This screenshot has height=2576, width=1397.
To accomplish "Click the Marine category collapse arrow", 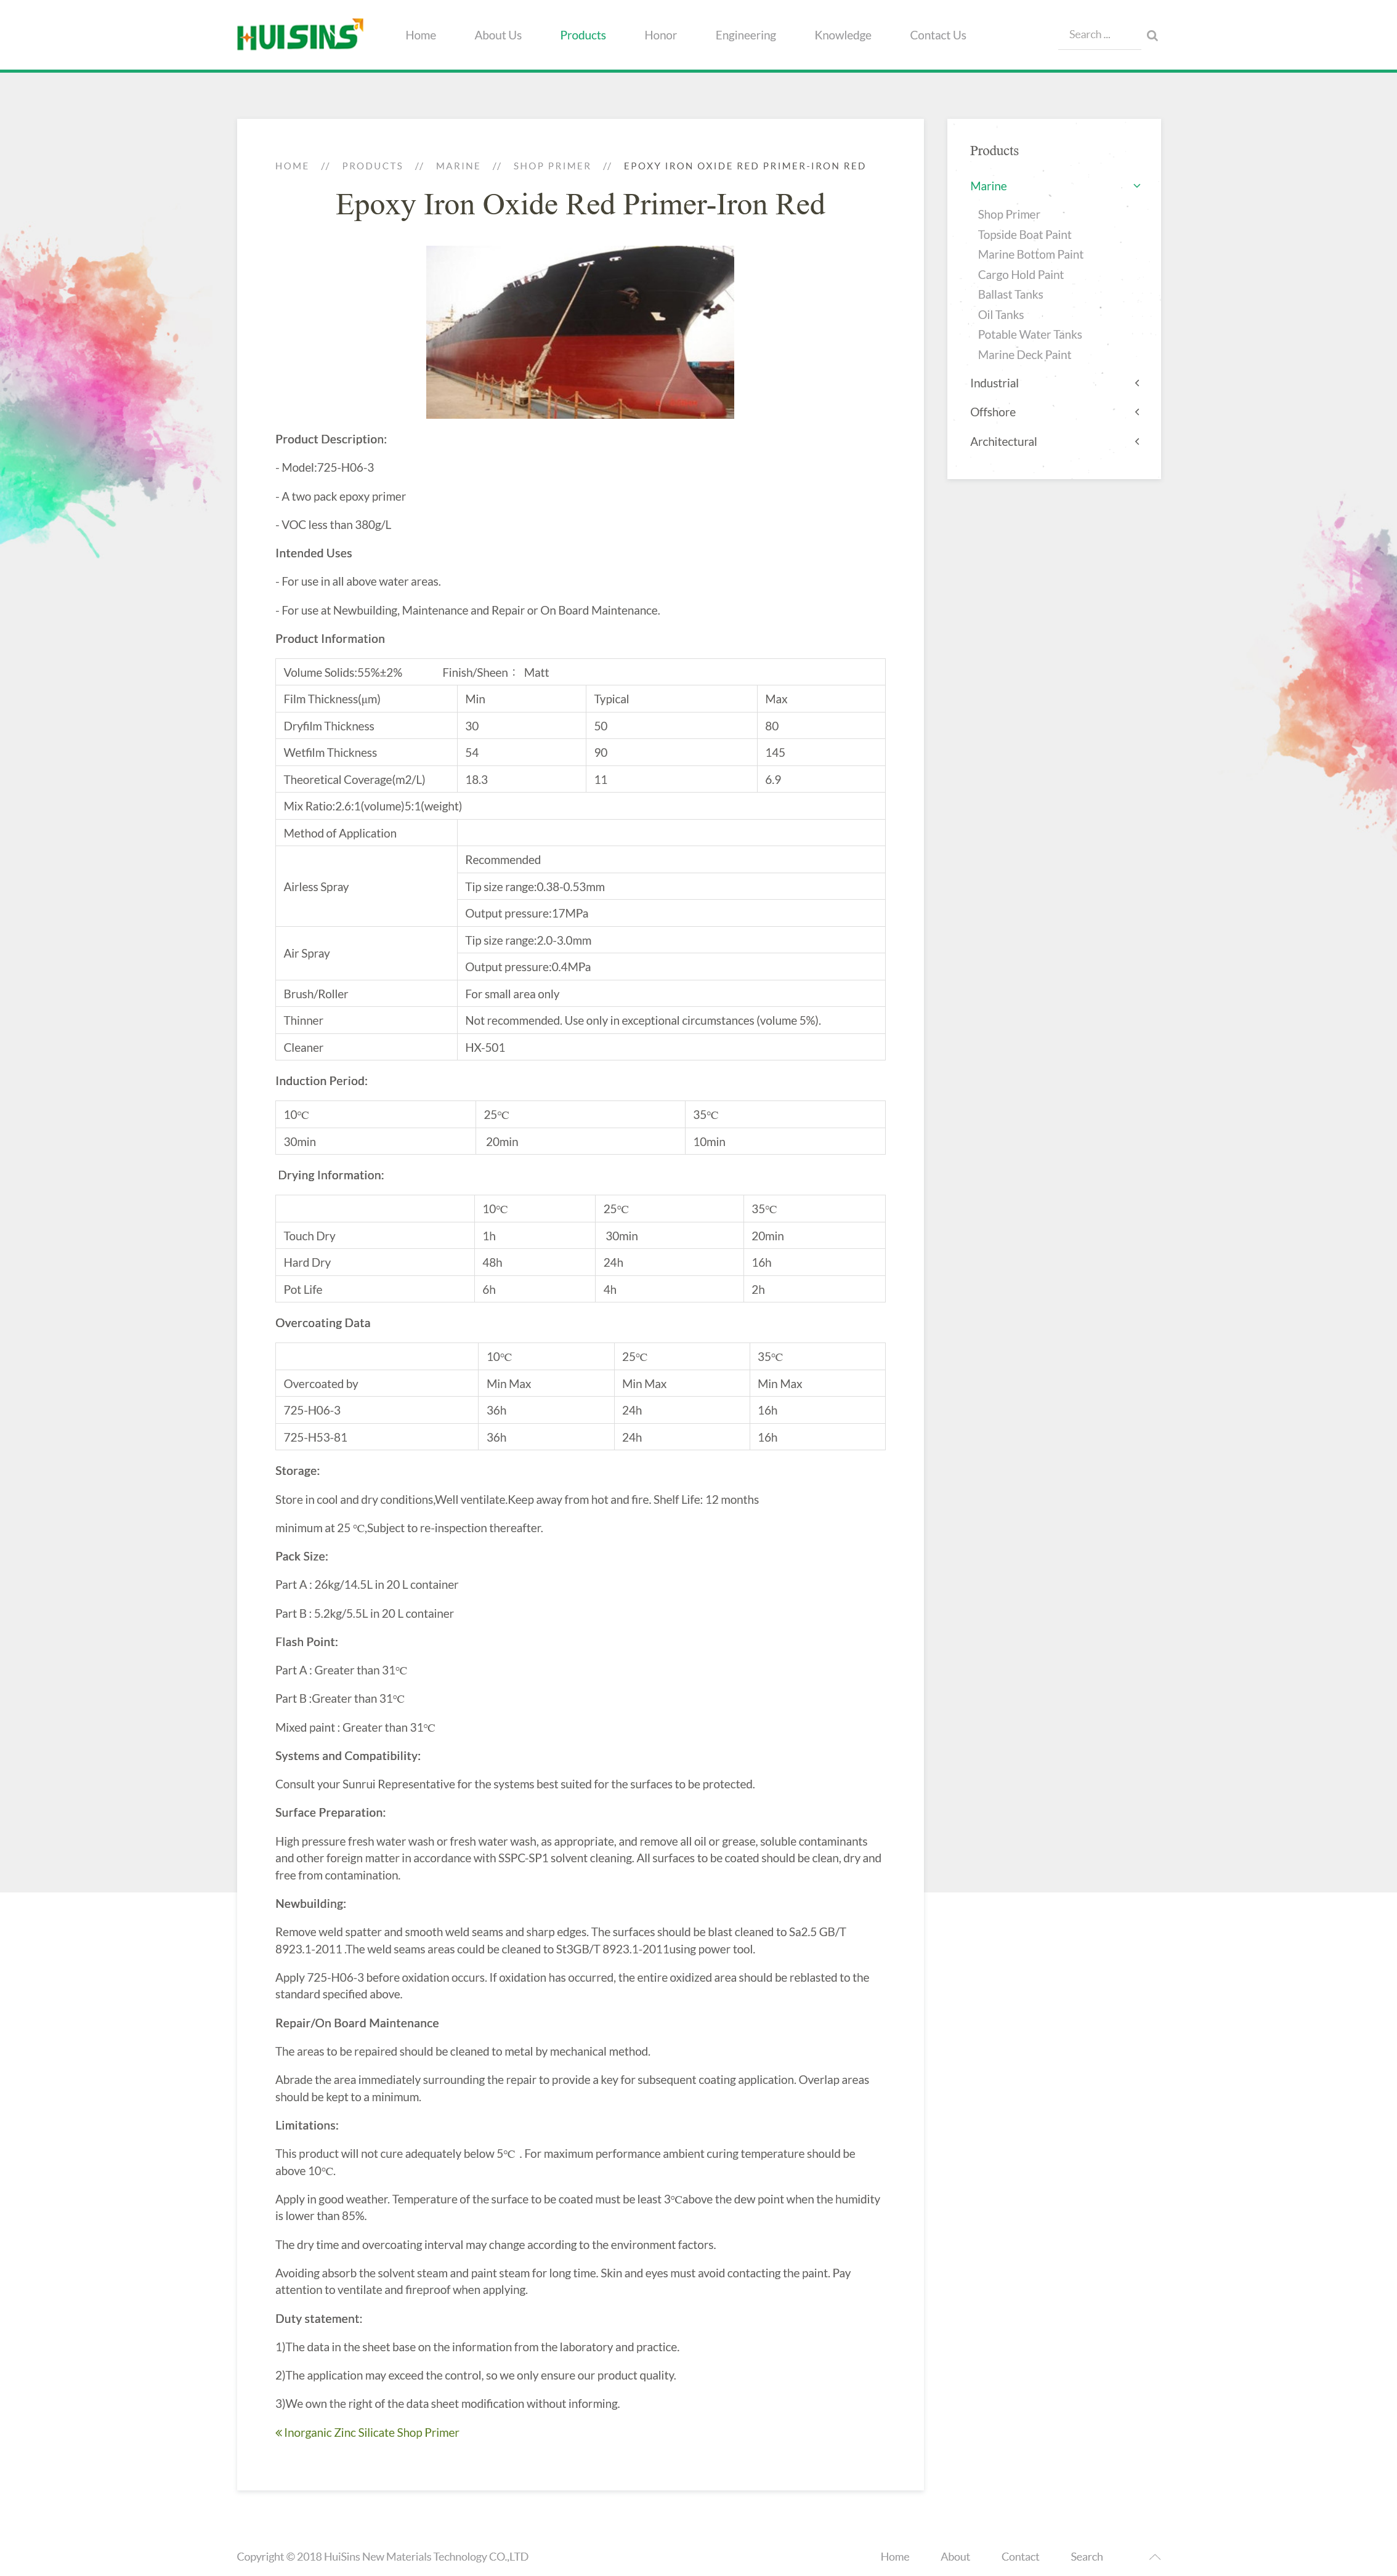I will tap(1135, 186).
